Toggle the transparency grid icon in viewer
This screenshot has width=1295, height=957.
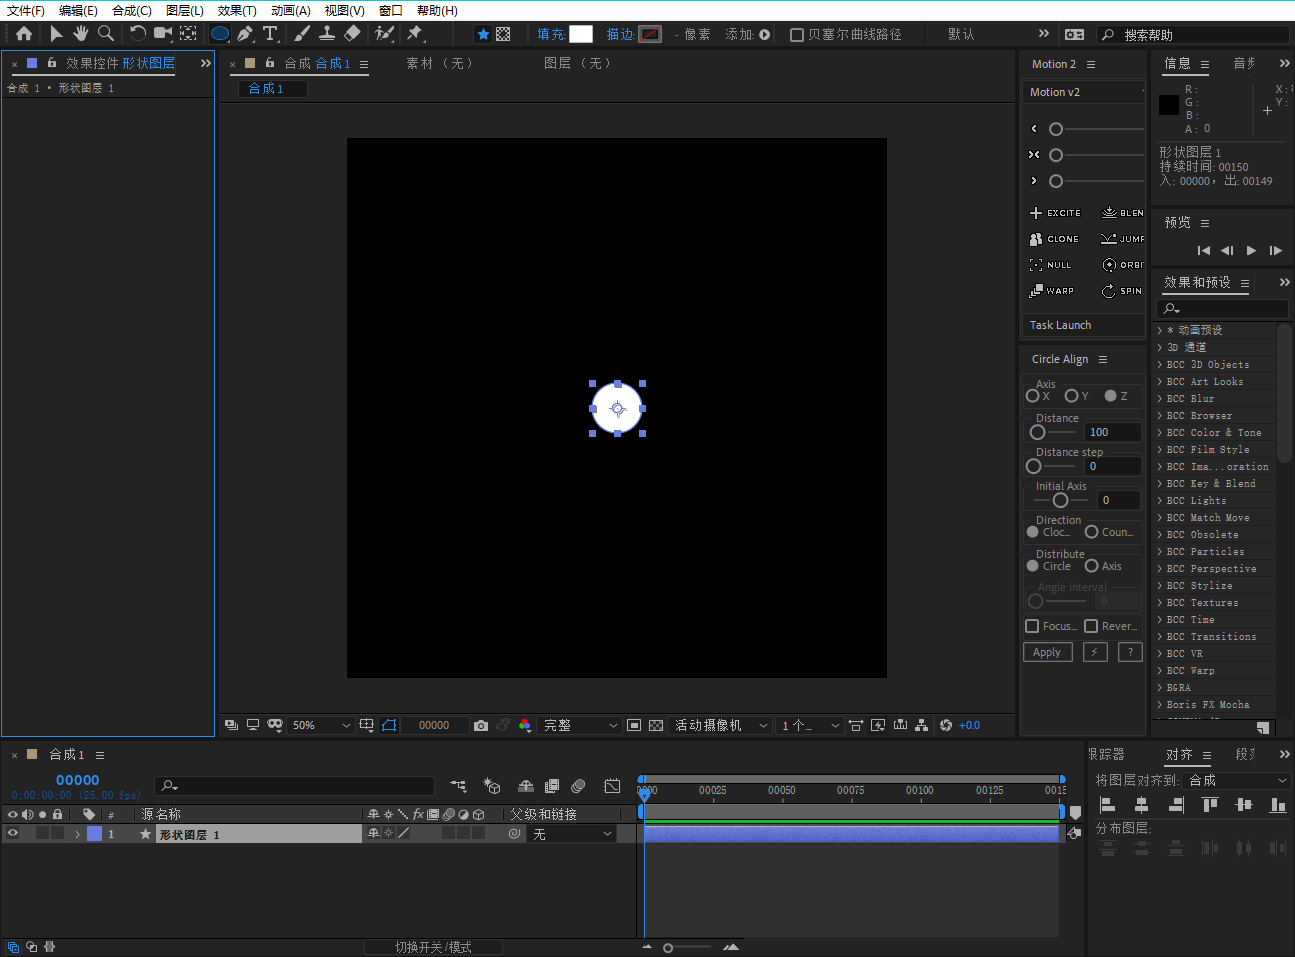tap(656, 725)
